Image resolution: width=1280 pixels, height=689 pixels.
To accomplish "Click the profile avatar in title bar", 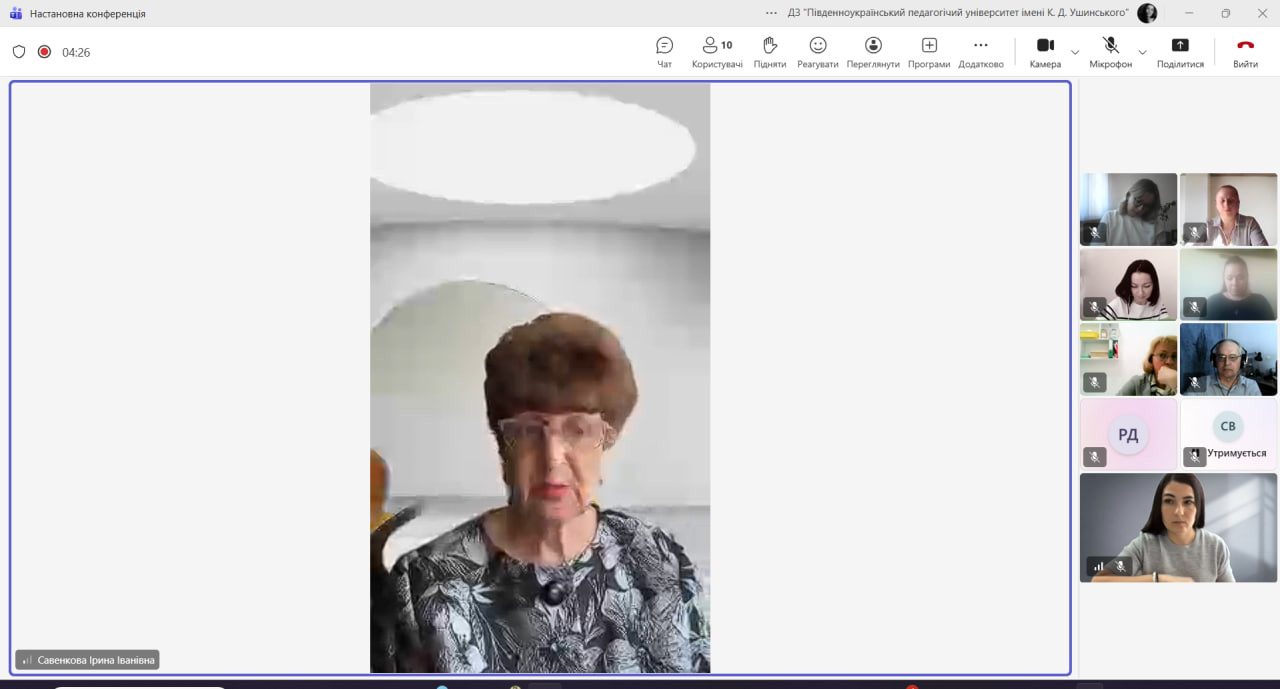I will [1147, 13].
